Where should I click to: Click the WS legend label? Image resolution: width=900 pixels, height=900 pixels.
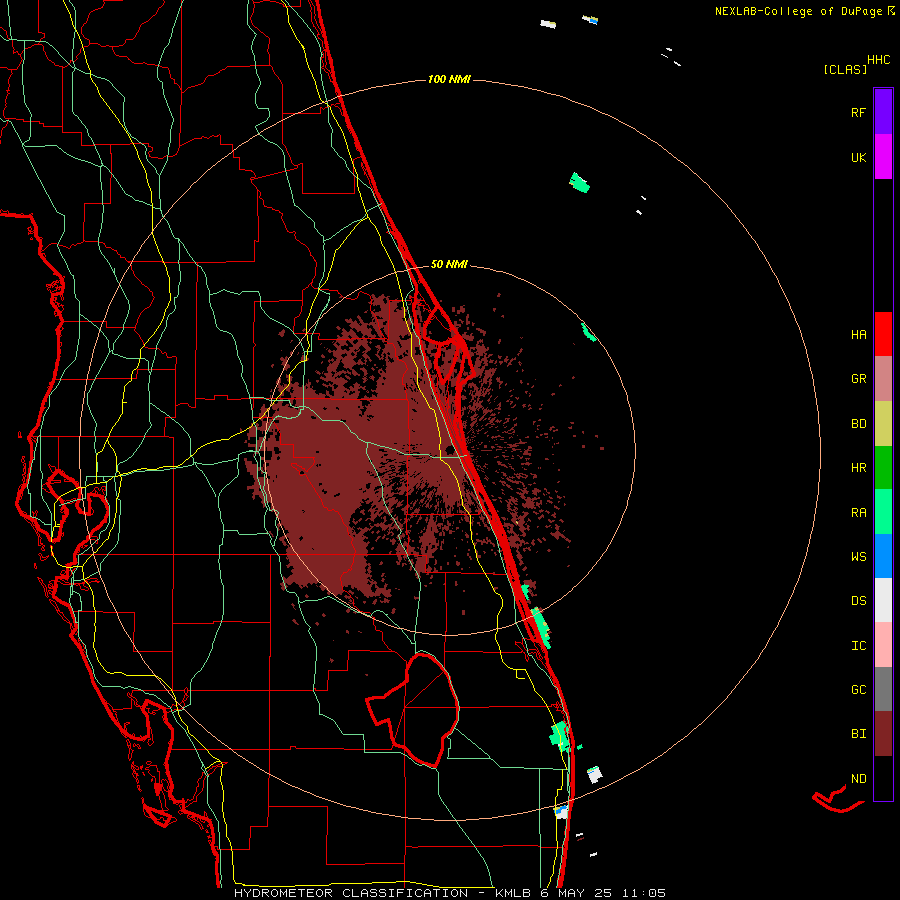(858, 557)
